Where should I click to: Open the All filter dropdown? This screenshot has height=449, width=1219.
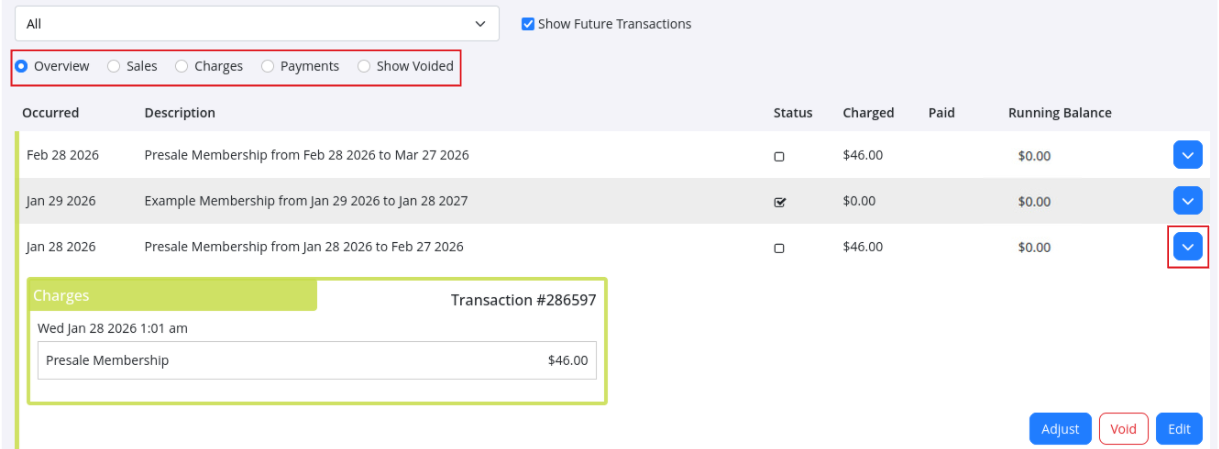[x=256, y=24]
